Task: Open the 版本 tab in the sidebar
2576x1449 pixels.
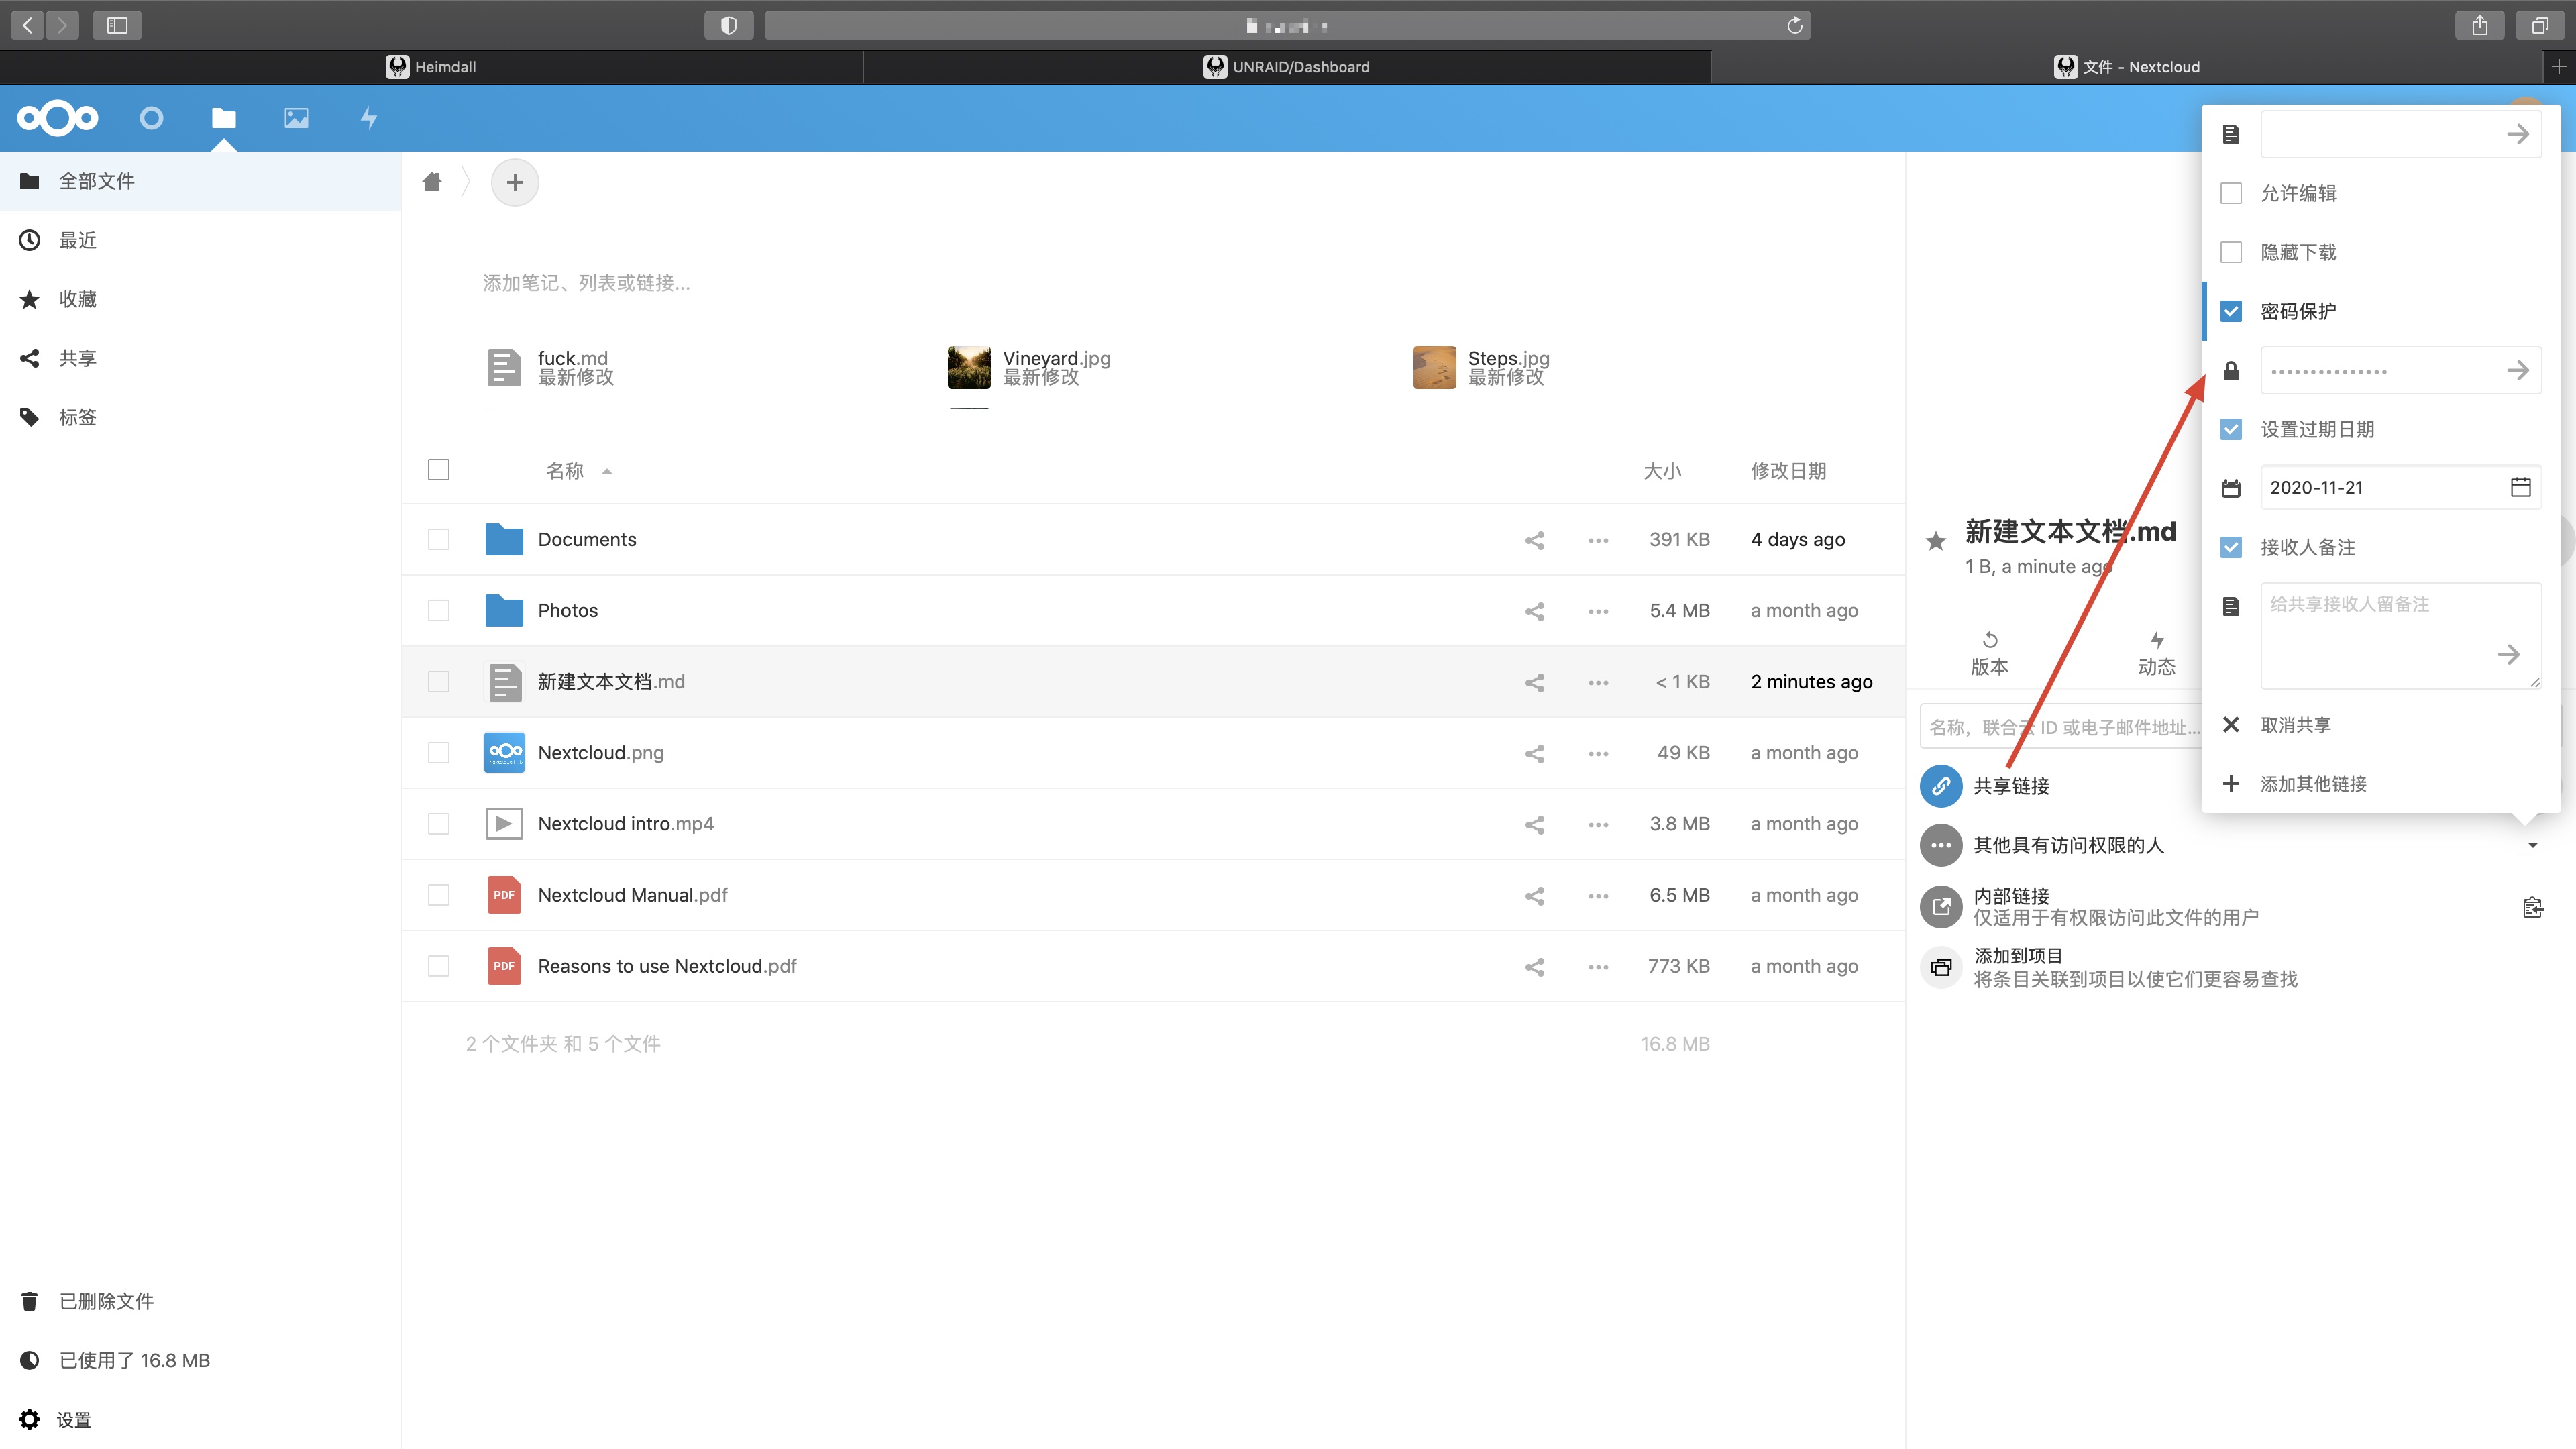Action: [x=1989, y=652]
